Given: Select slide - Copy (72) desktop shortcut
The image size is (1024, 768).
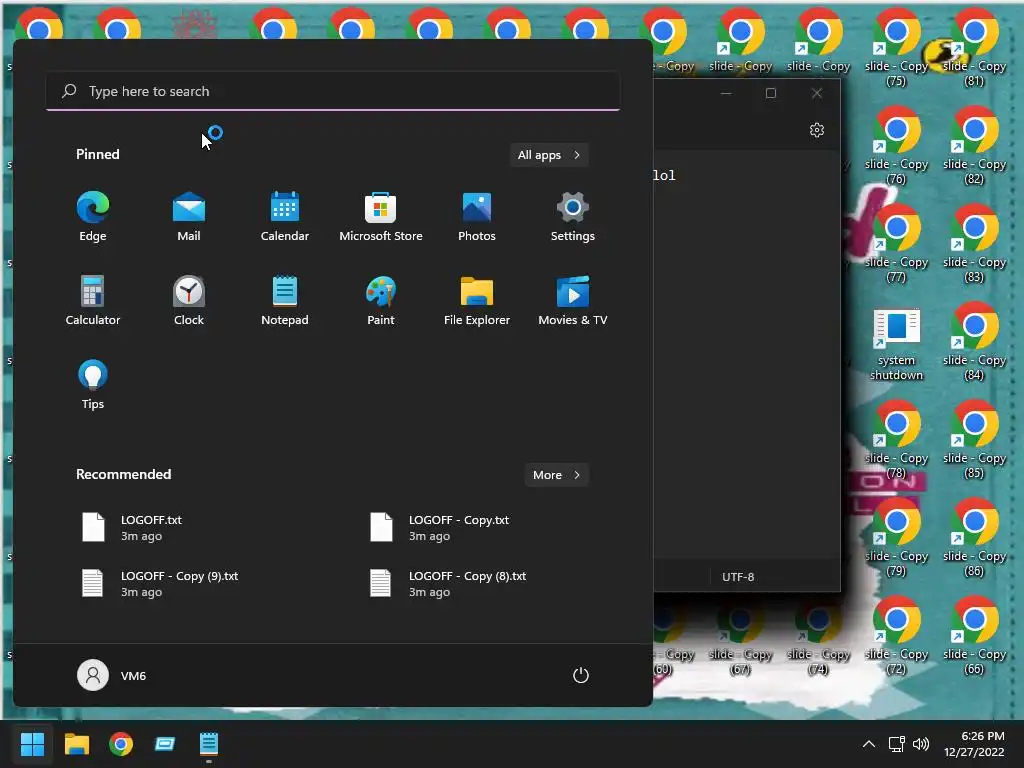Looking at the screenshot, I should 896,636.
